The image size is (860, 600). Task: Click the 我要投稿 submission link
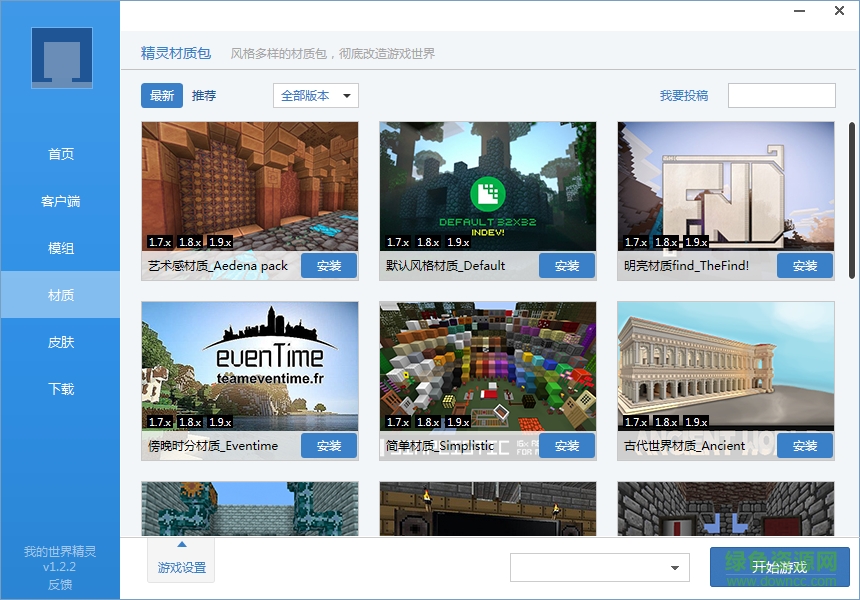[684, 96]
